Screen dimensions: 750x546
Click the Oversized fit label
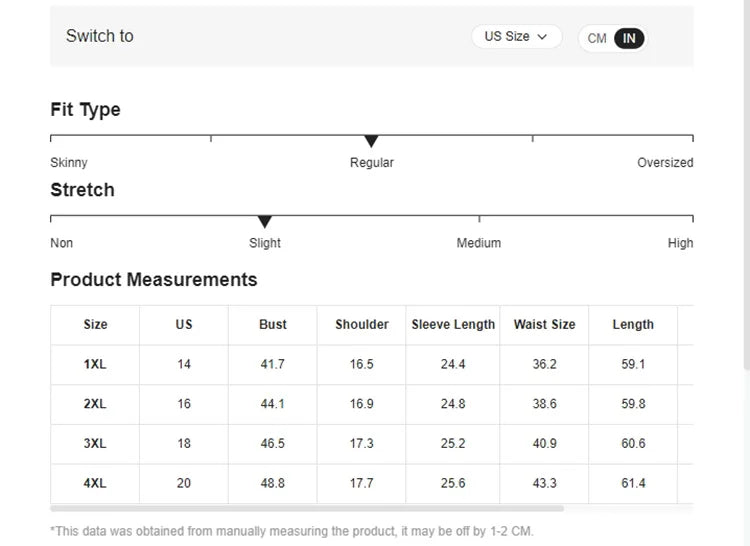(665, 163)
